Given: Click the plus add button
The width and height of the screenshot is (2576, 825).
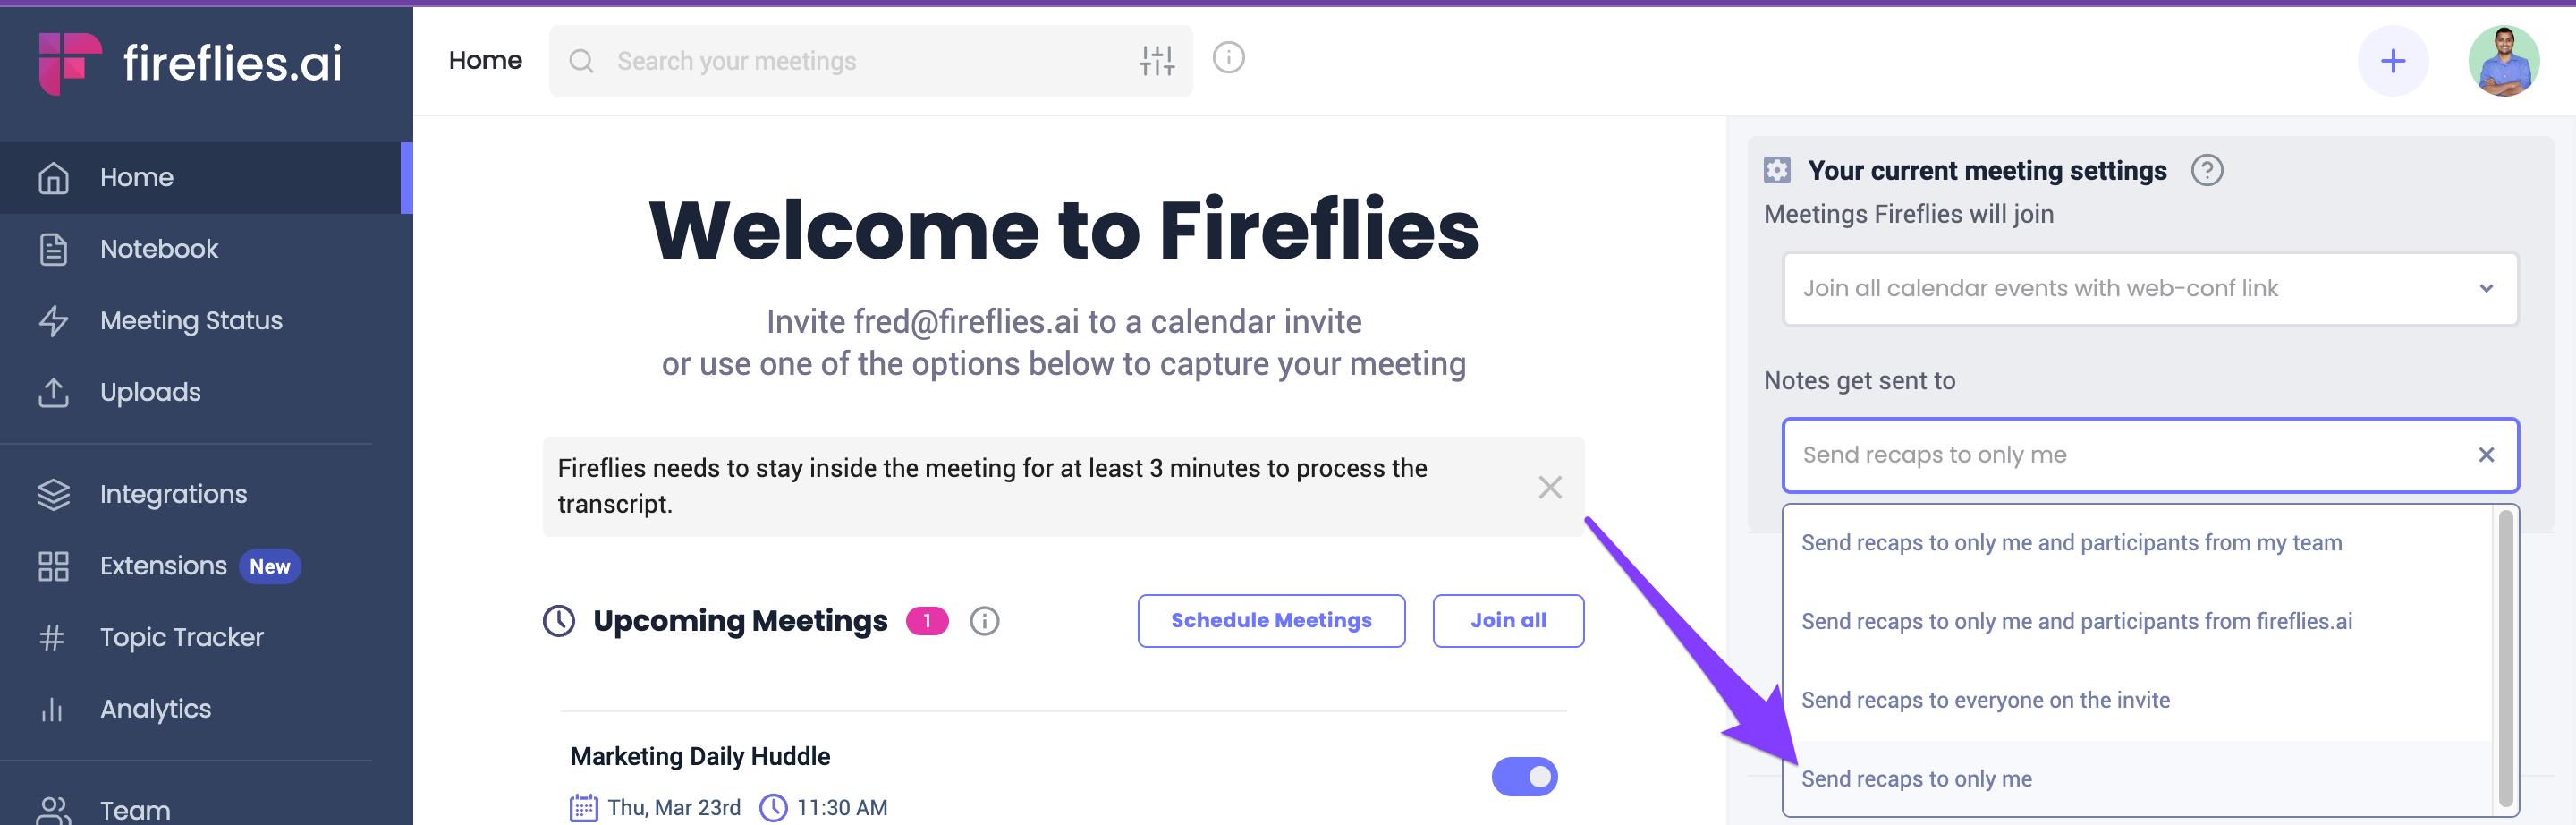Looking at the screenshot, I should click(2392, 61).
